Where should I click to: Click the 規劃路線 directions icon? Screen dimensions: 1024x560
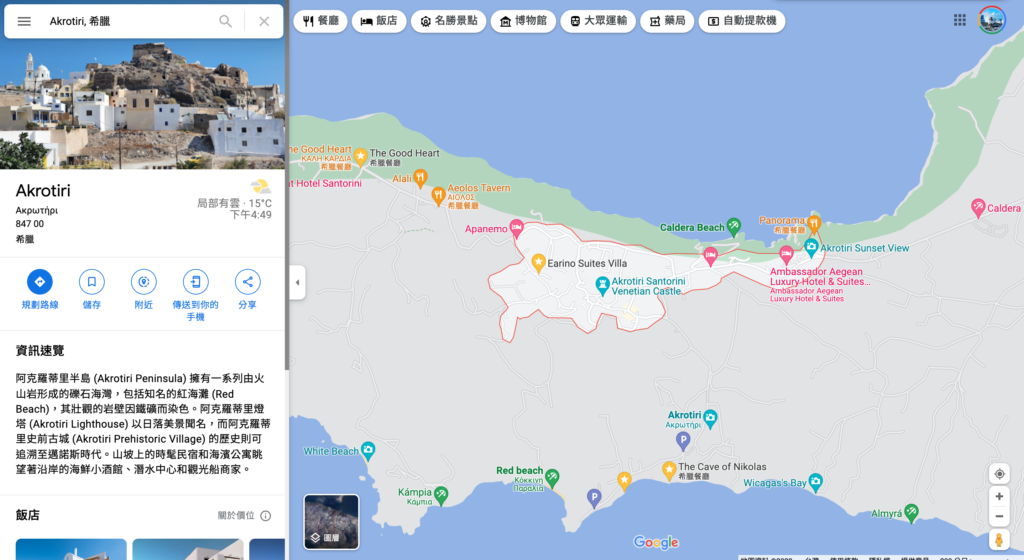coord(40,282)
